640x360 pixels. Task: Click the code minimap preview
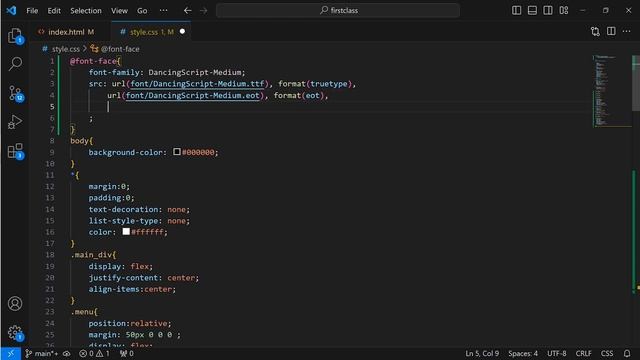tap(611, 91)
